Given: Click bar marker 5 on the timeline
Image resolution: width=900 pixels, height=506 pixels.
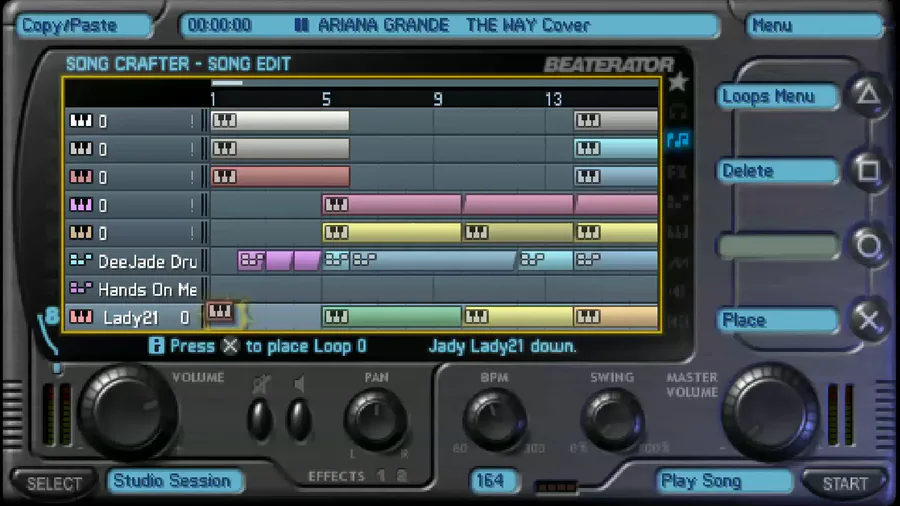Looking at the screenshot, I should tap(326, 99).
